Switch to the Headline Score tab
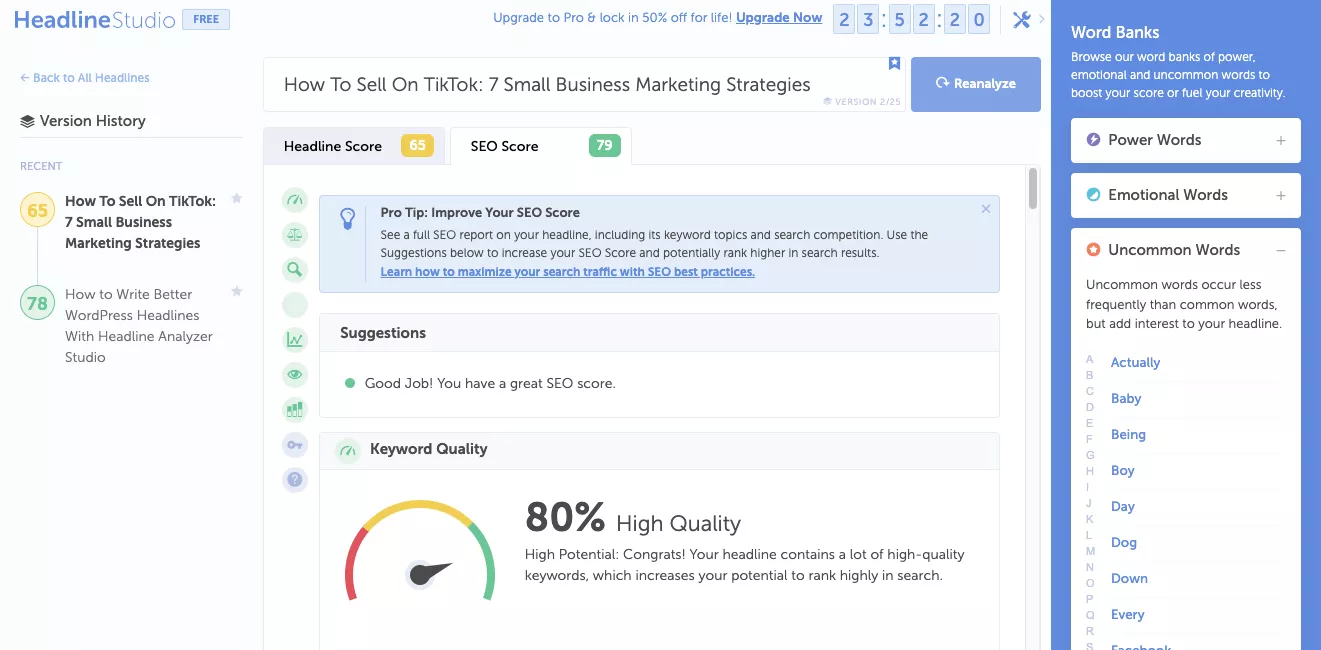The image size is (1321, 650). (354, 146)
